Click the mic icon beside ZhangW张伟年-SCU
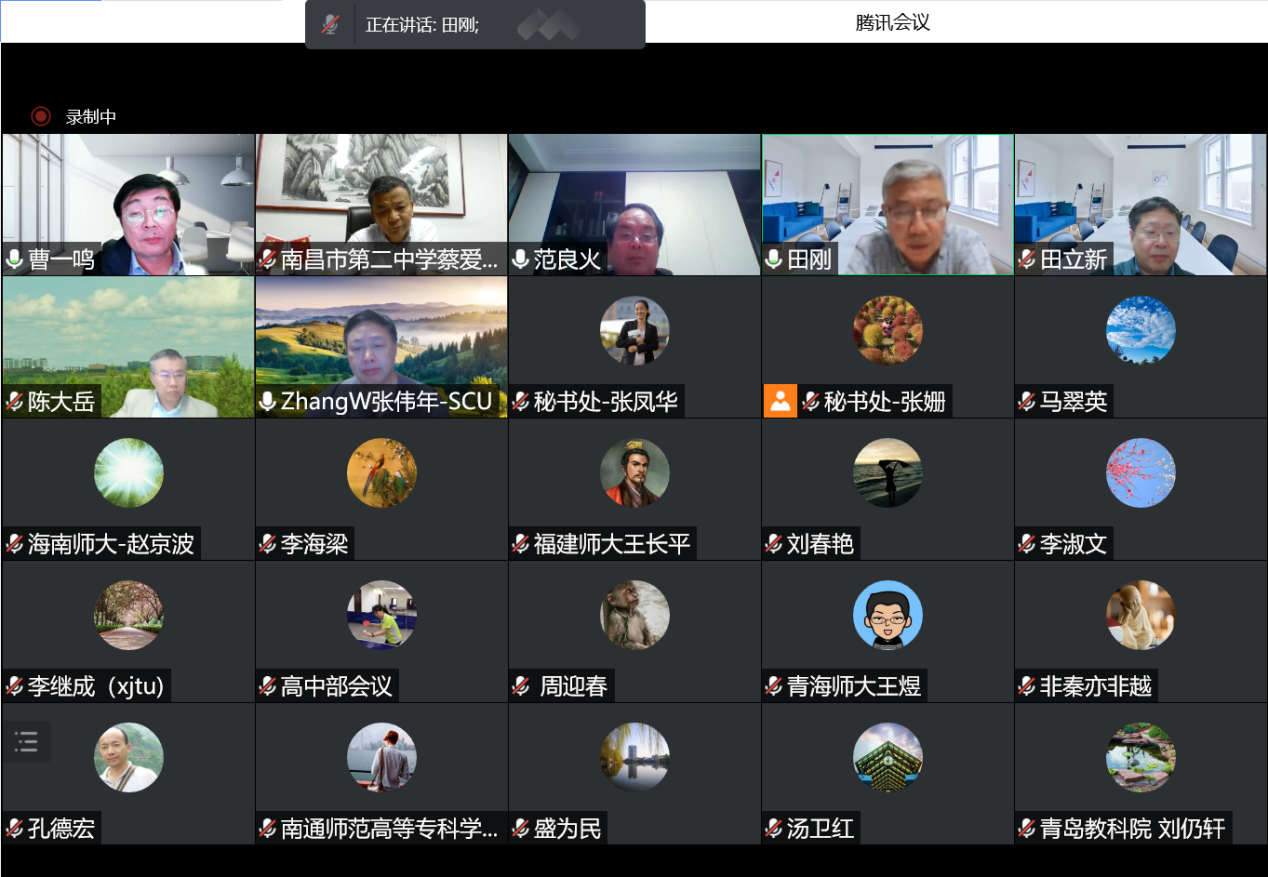The image size is (1268, 877). coord(267,402)
